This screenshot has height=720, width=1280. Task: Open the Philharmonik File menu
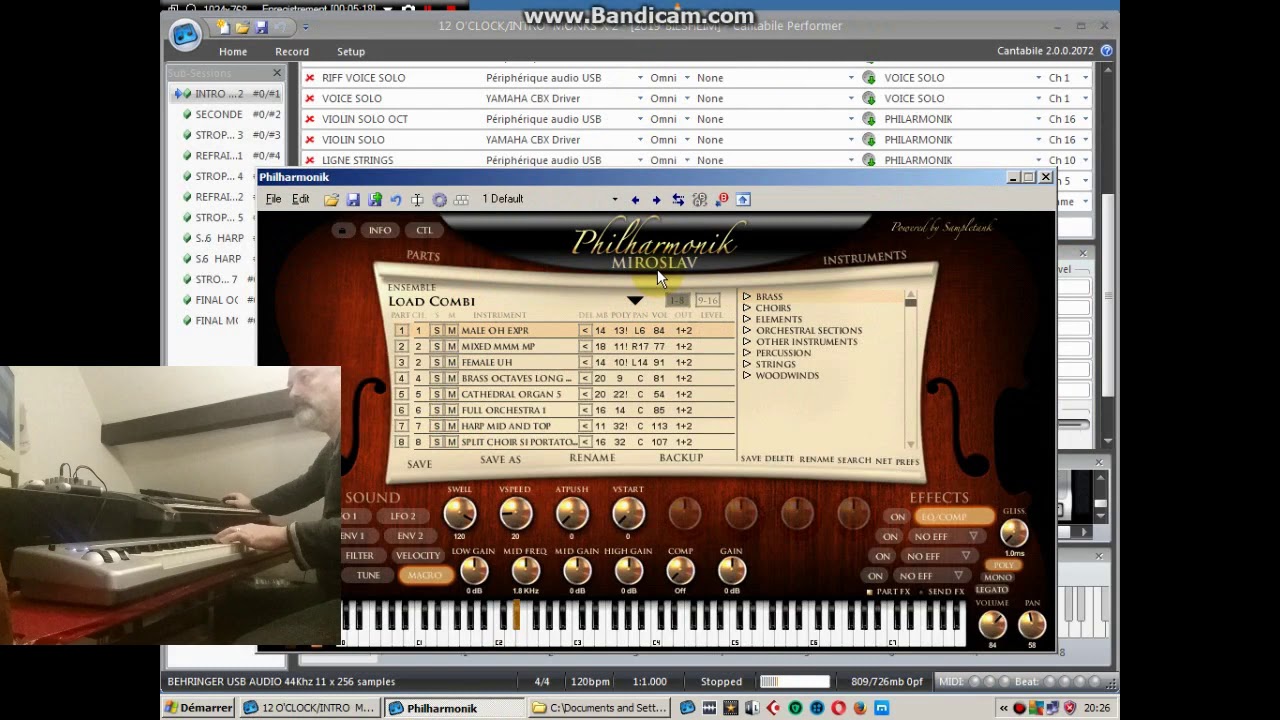[x=273, y=200]
